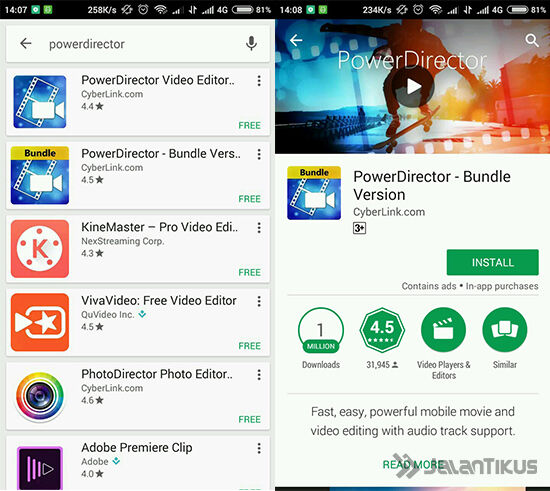The width and height of the screenshot is (550, 491).
Task: Tap the Similar apps icon
Action: click(505, 330)
